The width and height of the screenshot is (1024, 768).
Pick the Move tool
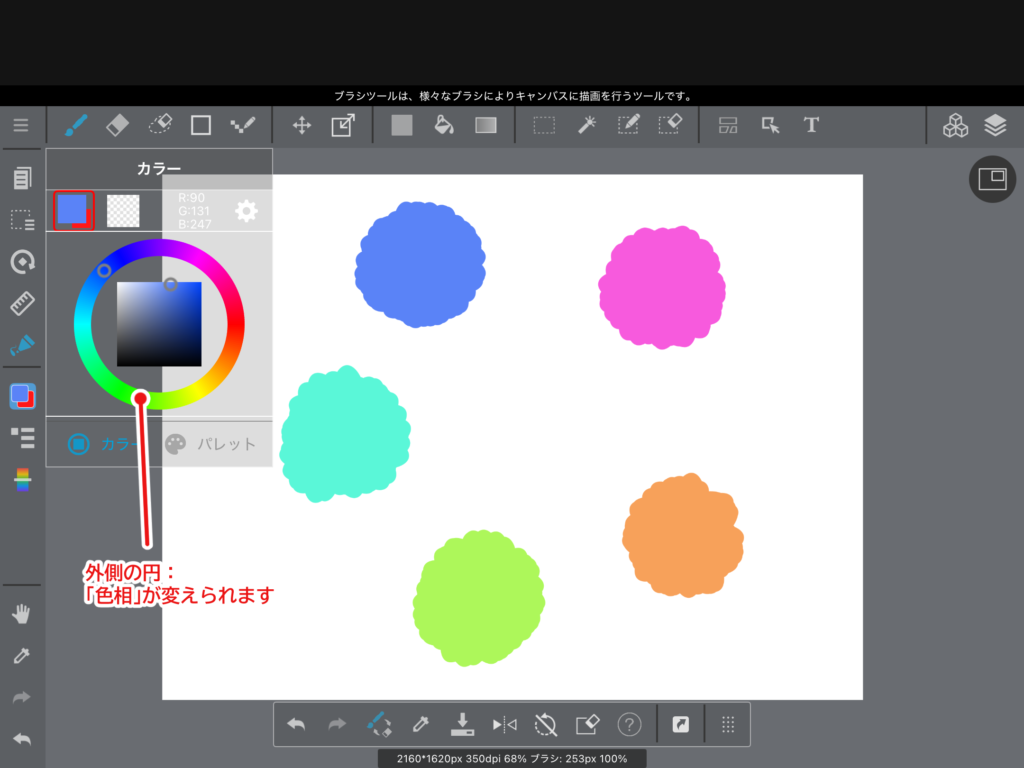(301, 125)
